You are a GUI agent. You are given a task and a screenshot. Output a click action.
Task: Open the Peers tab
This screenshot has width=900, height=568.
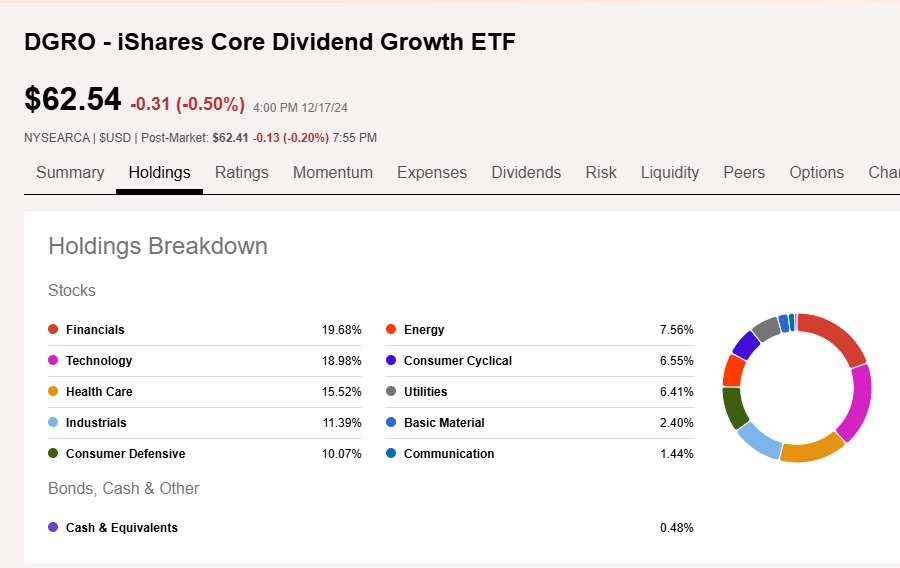tap(744, 172)
